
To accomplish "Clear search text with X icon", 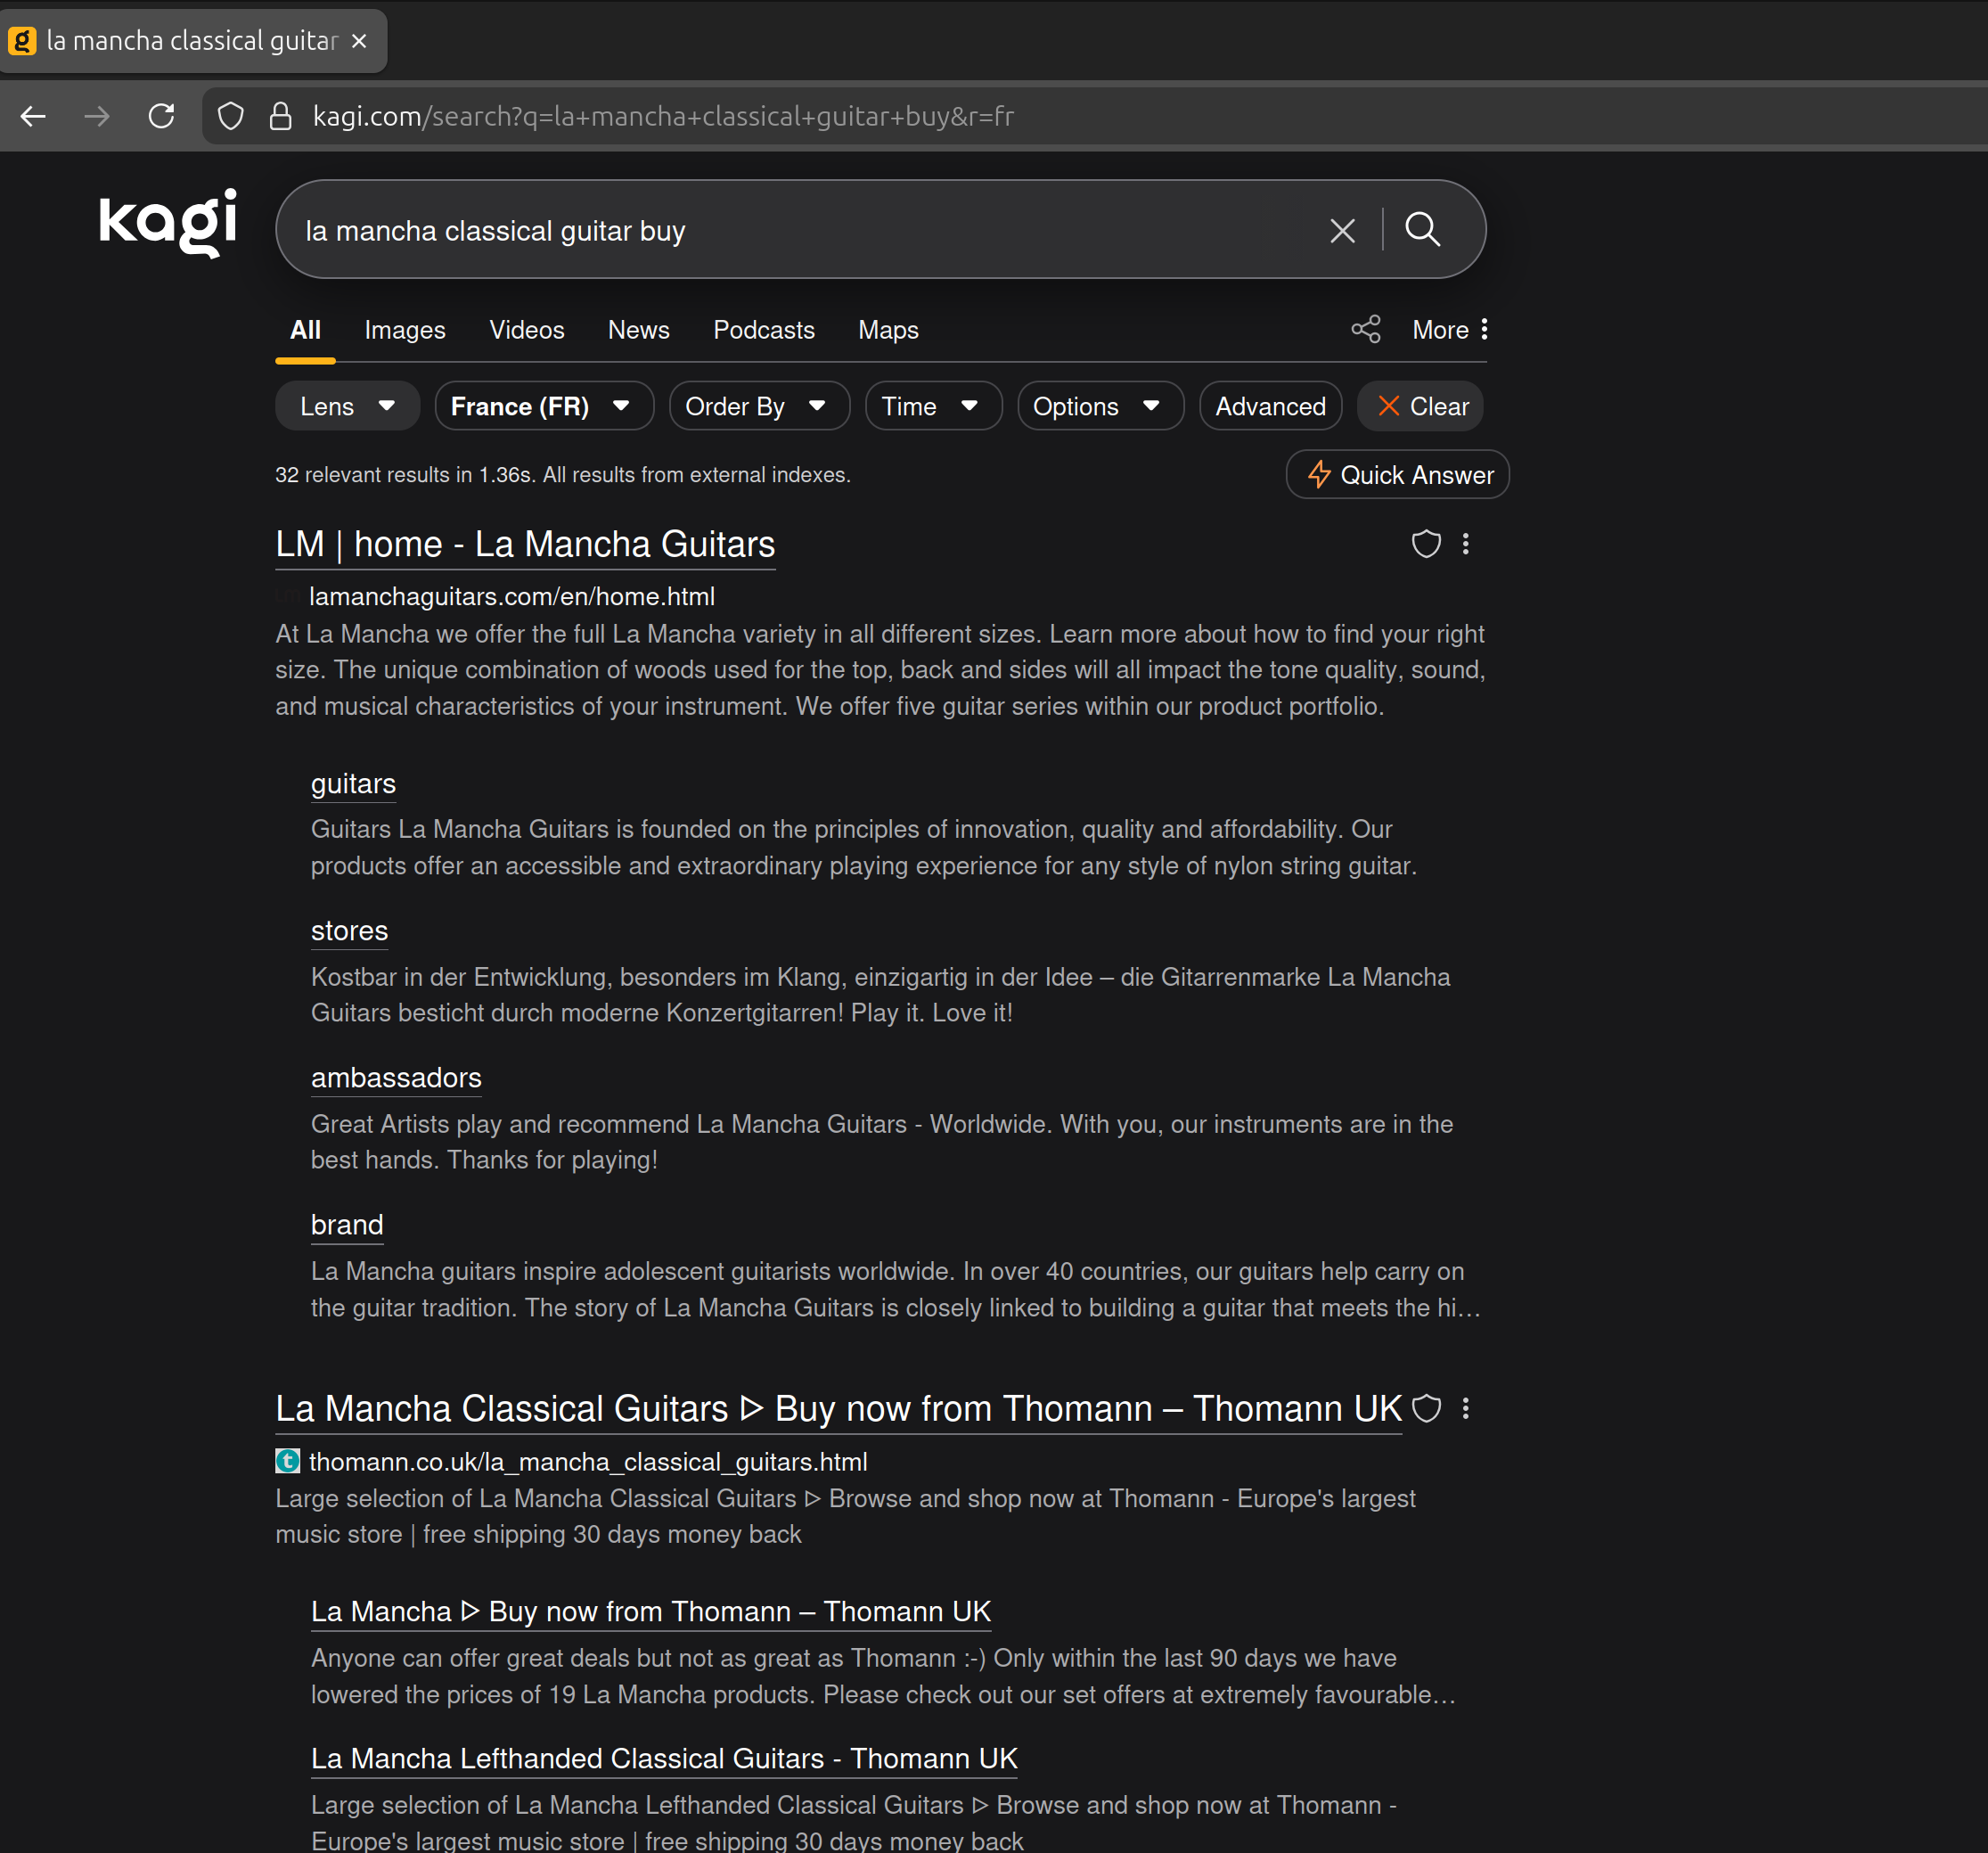I will (1342, 231).
